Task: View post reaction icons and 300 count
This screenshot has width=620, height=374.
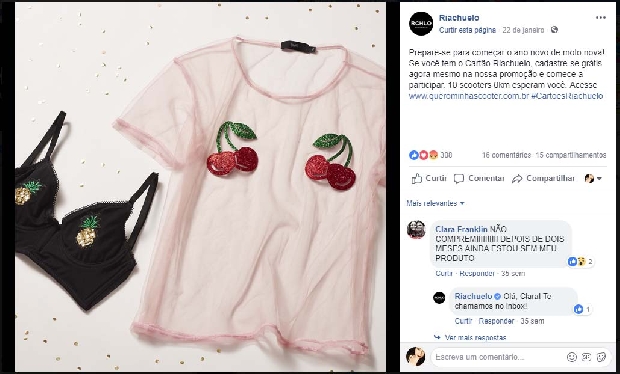Action: click(x=430, y=155)
